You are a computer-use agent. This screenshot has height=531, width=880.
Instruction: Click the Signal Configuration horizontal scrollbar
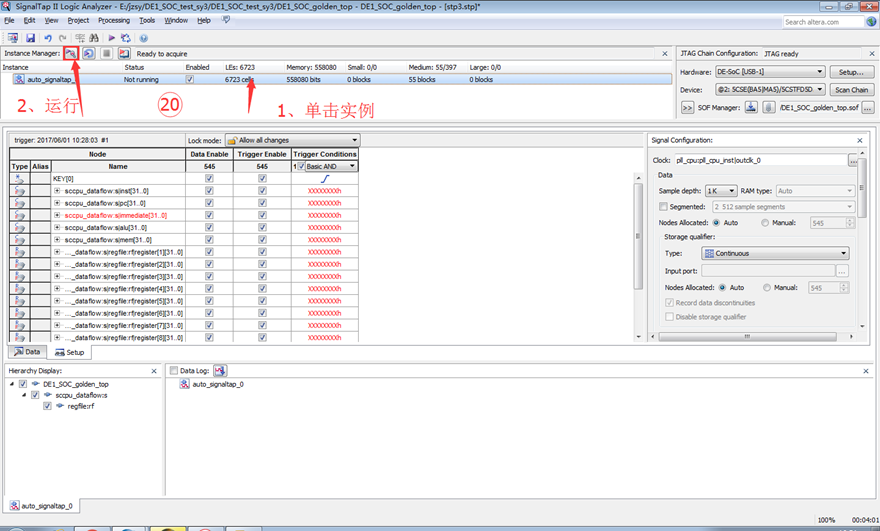pos(748,337)
